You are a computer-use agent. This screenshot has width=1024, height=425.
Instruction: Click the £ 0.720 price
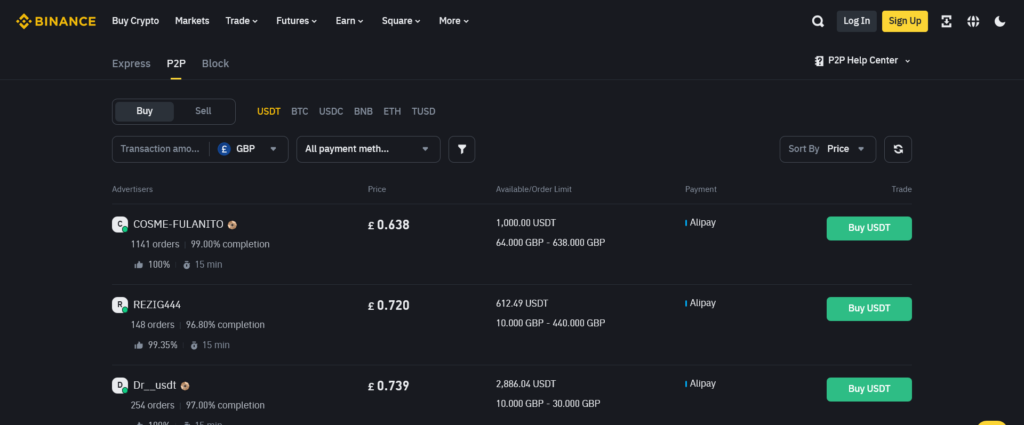389,306
